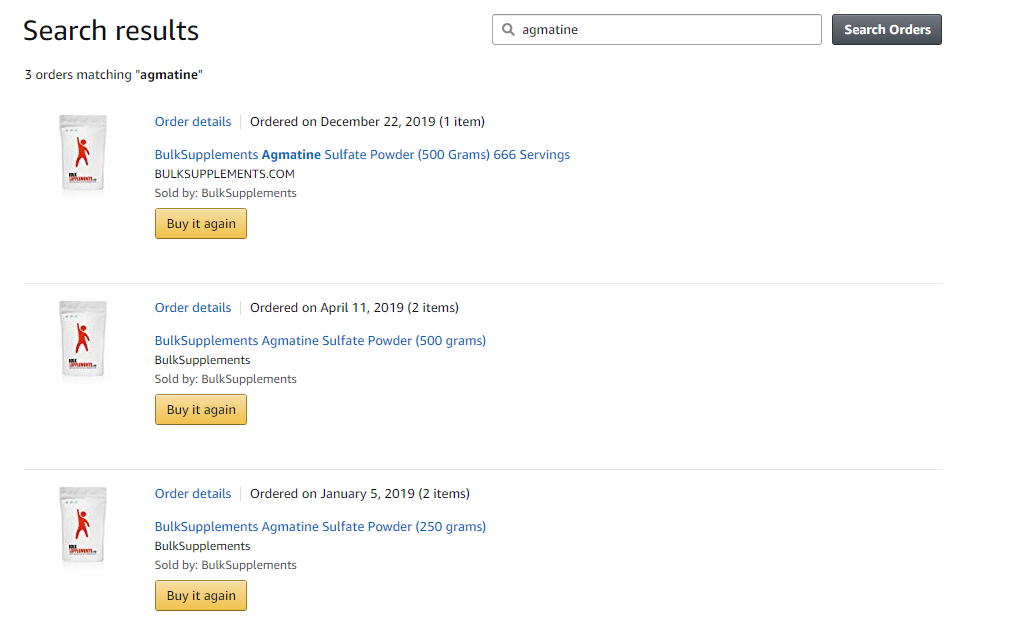The image size is (1024, 626).
Task: Focus the agmatine order search field
Action: pyautogui.click(x=656, y=29)
